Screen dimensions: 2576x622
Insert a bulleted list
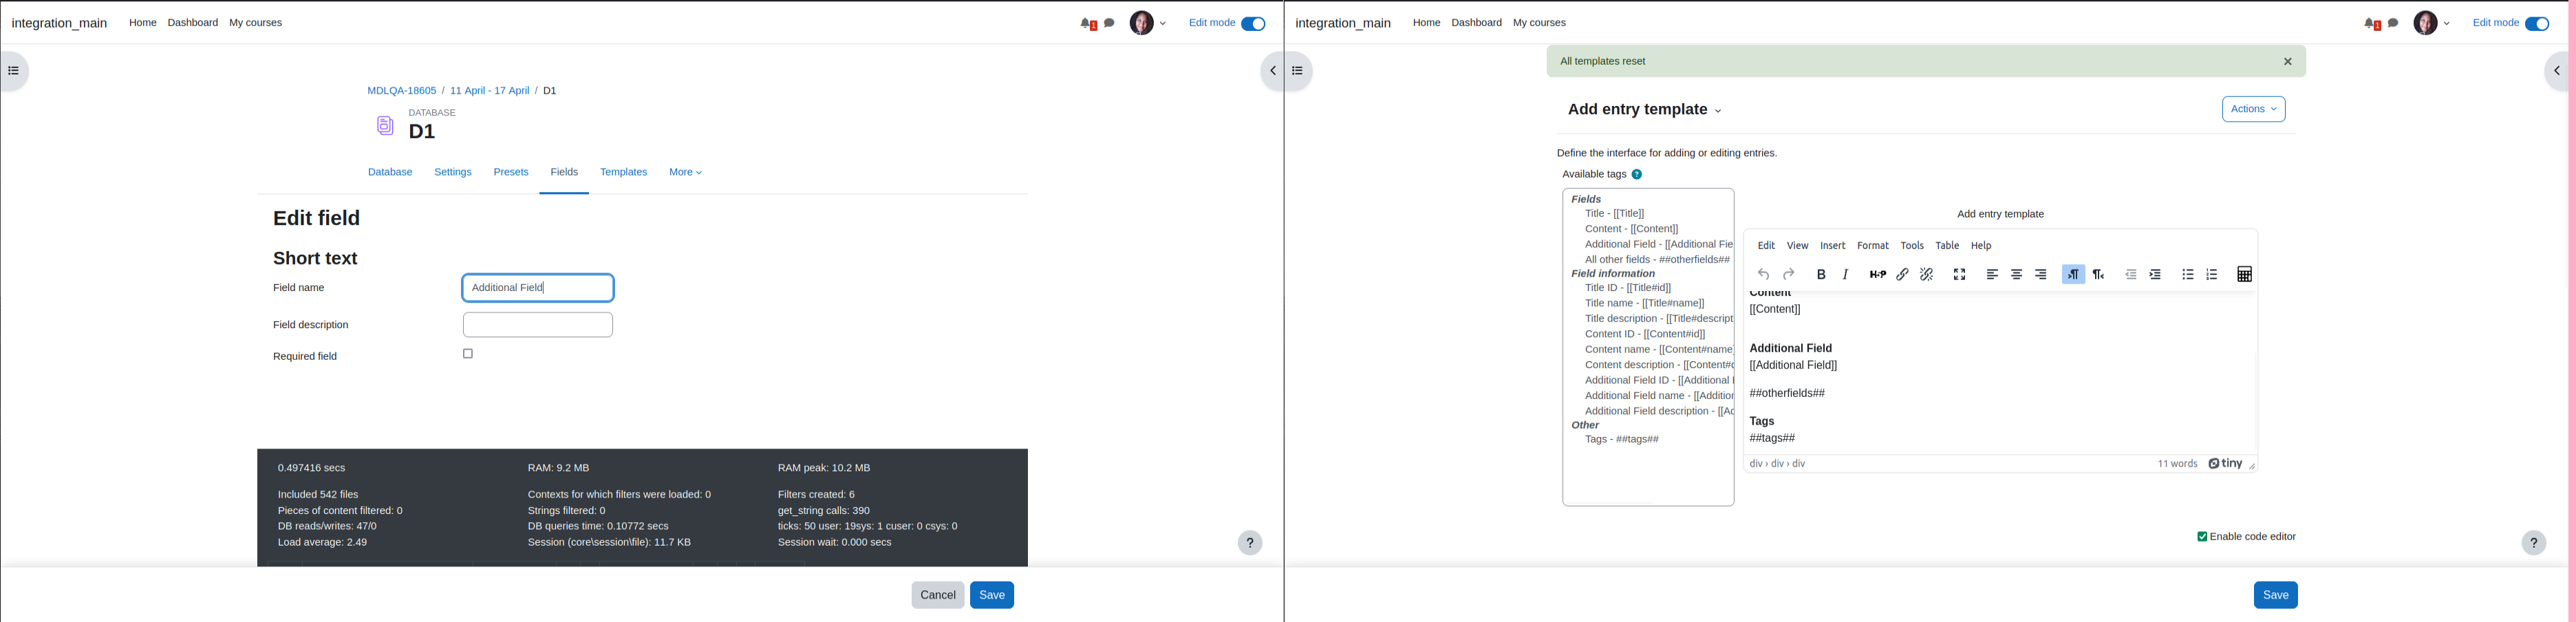pos(2188,274)
